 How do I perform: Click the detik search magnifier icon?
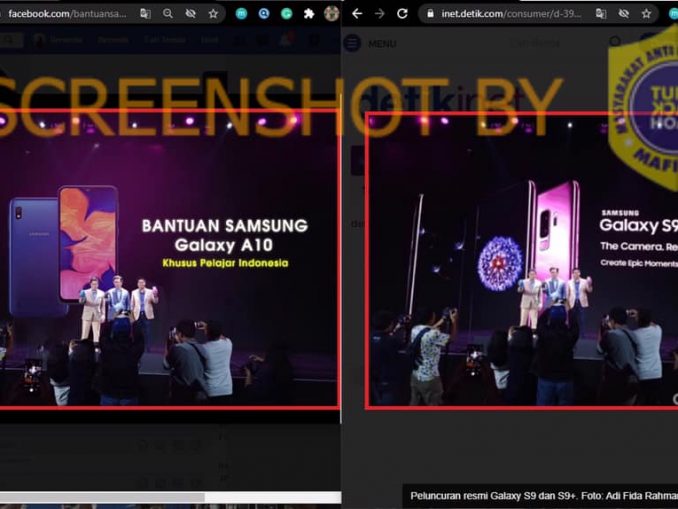tap(615, 42)
